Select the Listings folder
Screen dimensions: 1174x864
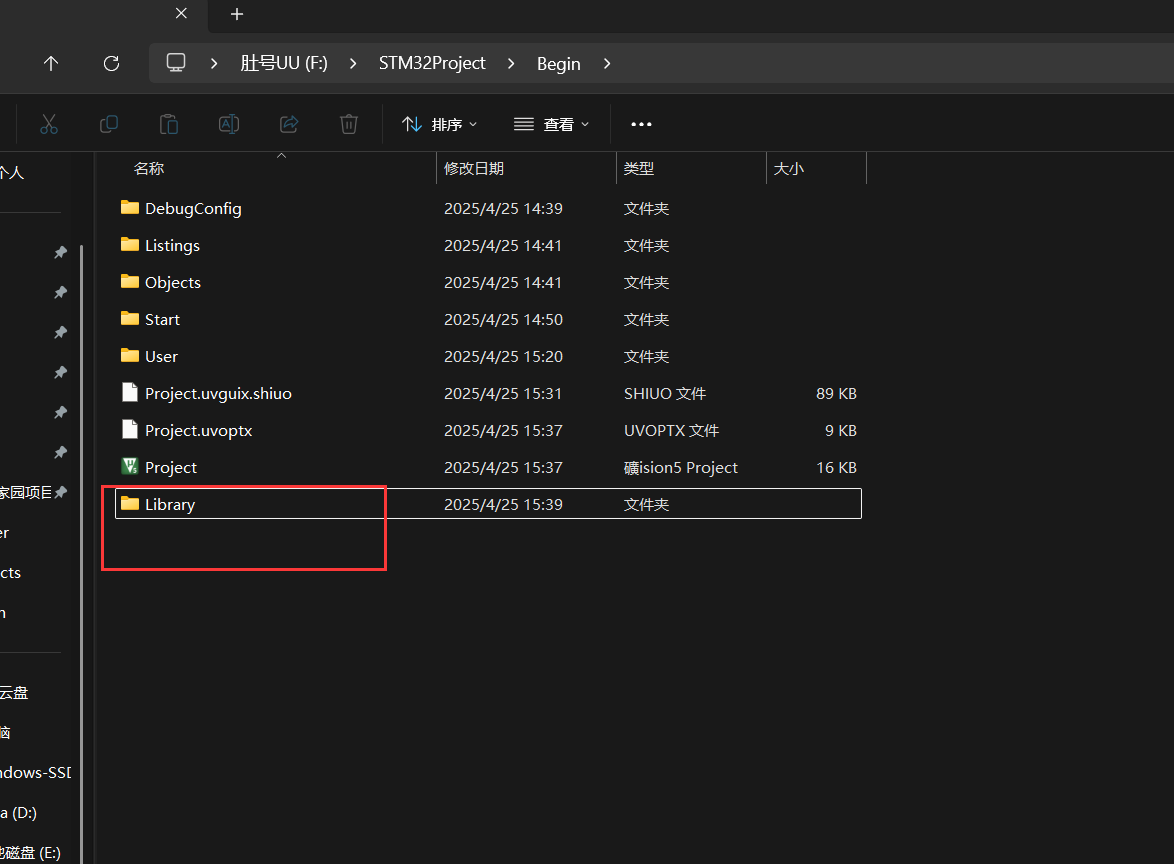488,246
